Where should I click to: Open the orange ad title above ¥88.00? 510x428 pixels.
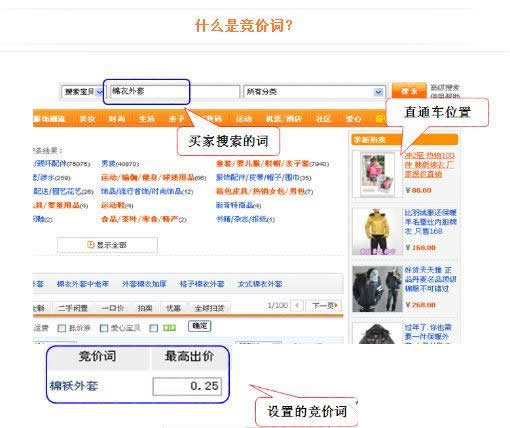[x=430, y=165]
